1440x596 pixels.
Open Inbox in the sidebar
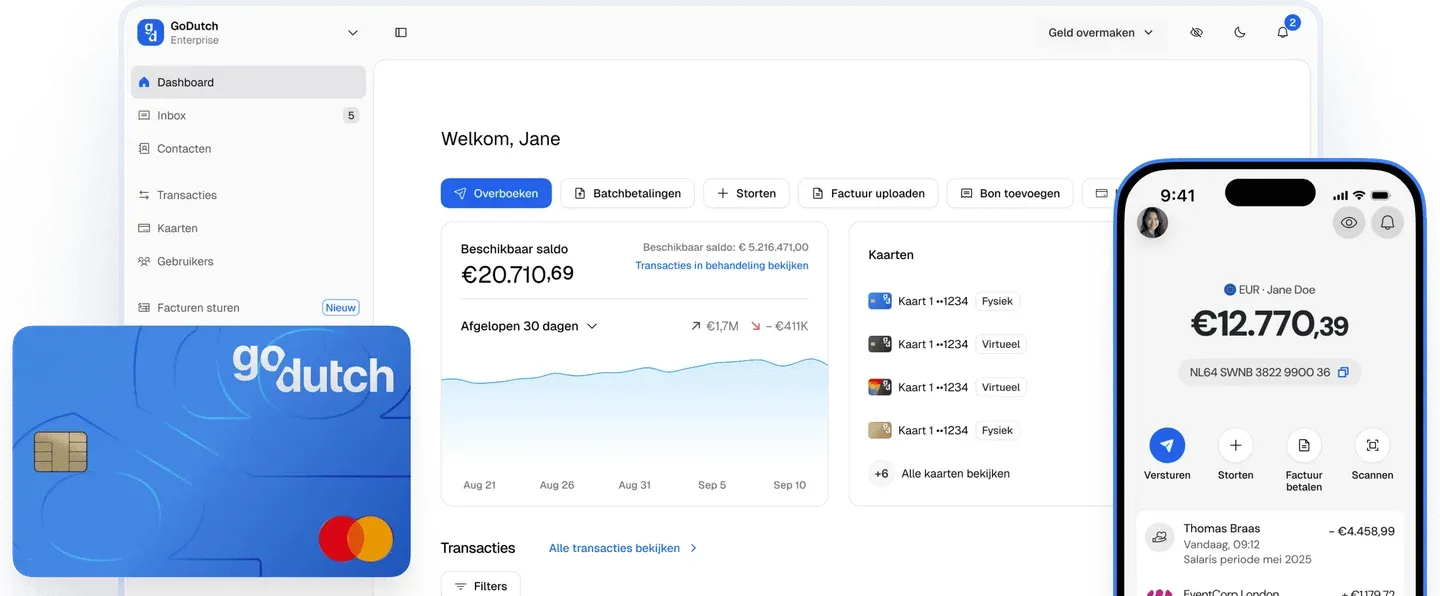coord(248,115)
